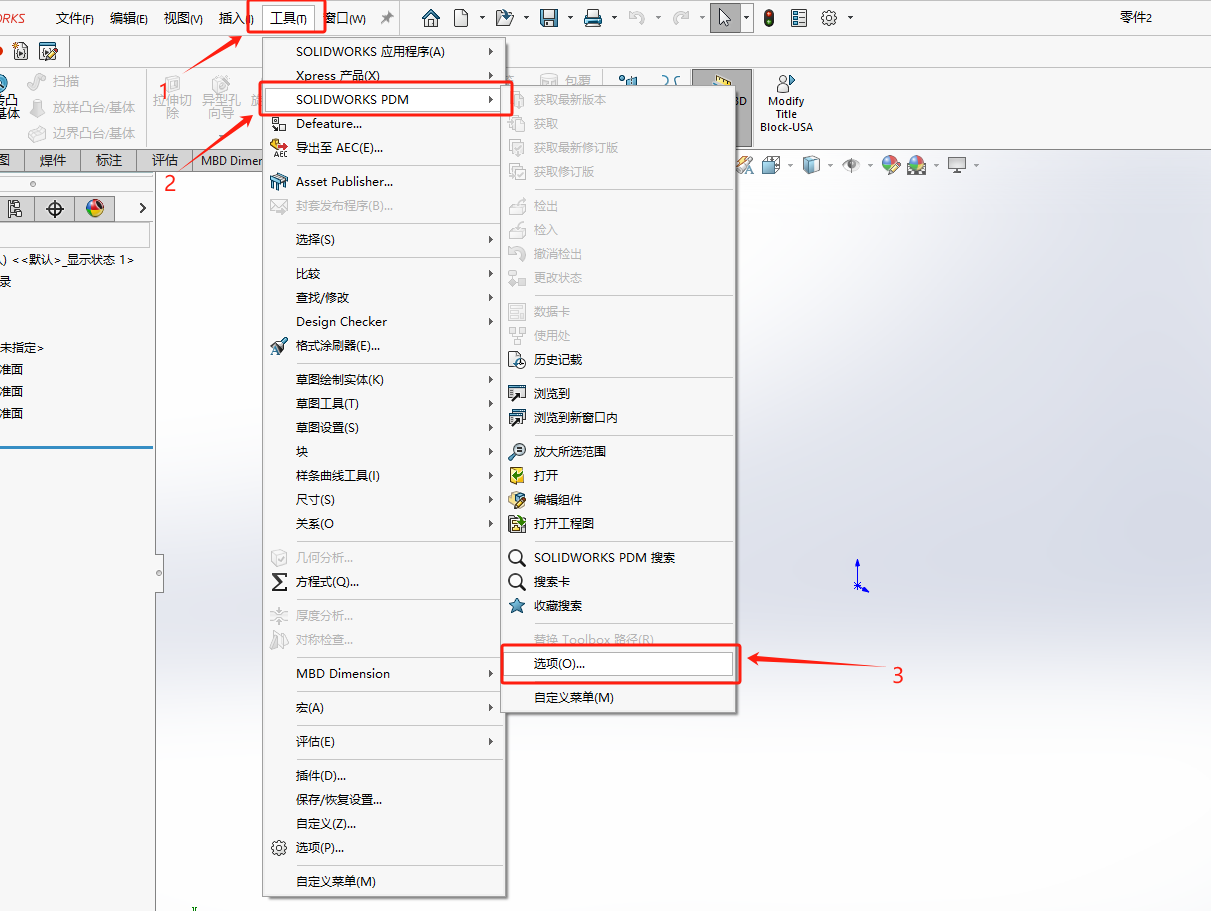Screen dimensions: 1211x911
Task: Toggle the Hide/Show Items eye icon
Action: 850,165
